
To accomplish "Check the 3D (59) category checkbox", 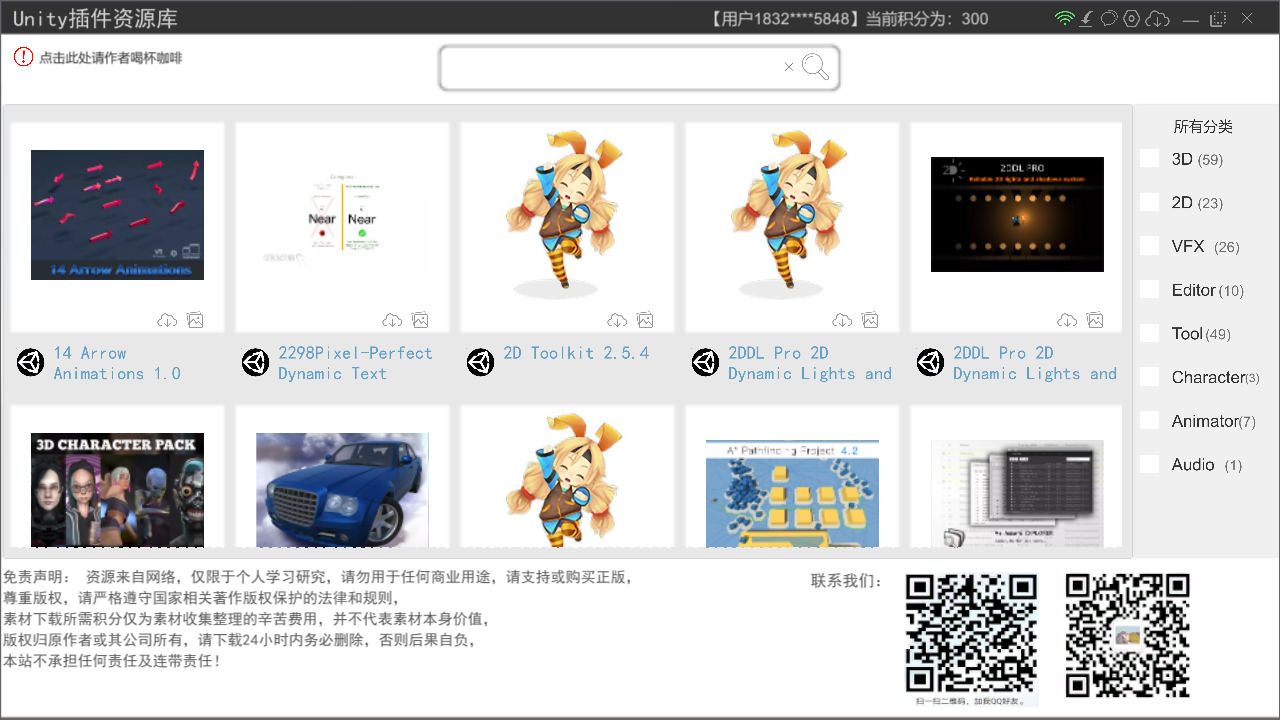I will point(1150,158).
